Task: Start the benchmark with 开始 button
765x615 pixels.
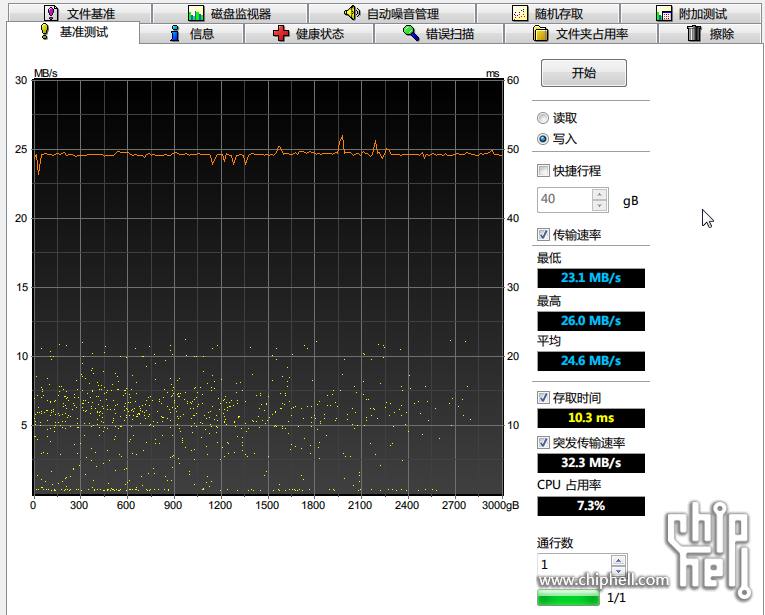Action: (x=584, y=73)
